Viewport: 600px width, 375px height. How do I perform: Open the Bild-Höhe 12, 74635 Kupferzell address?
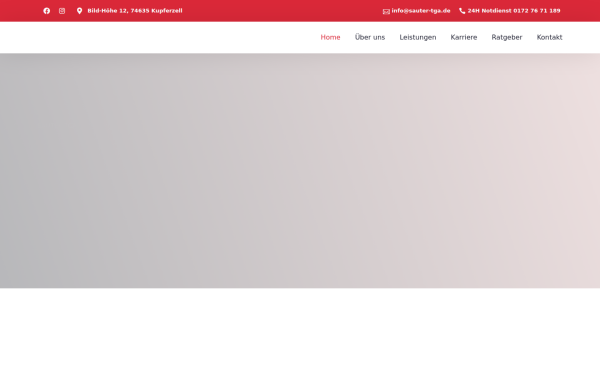click(135, 11)
